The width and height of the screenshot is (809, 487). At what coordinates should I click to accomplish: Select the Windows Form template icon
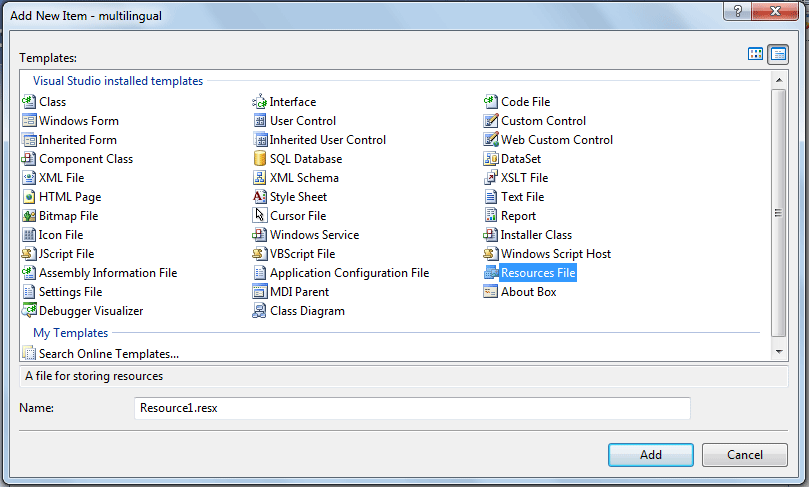pyautogui.click(x=29, y=121)
